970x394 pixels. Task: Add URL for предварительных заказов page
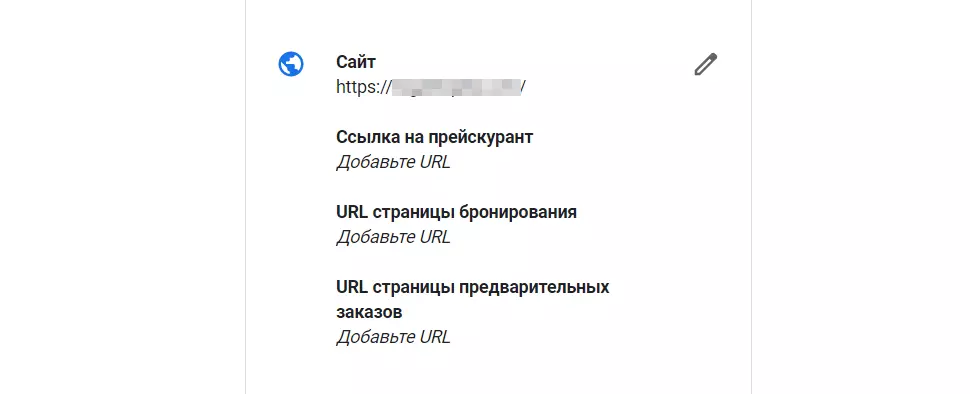393,337
